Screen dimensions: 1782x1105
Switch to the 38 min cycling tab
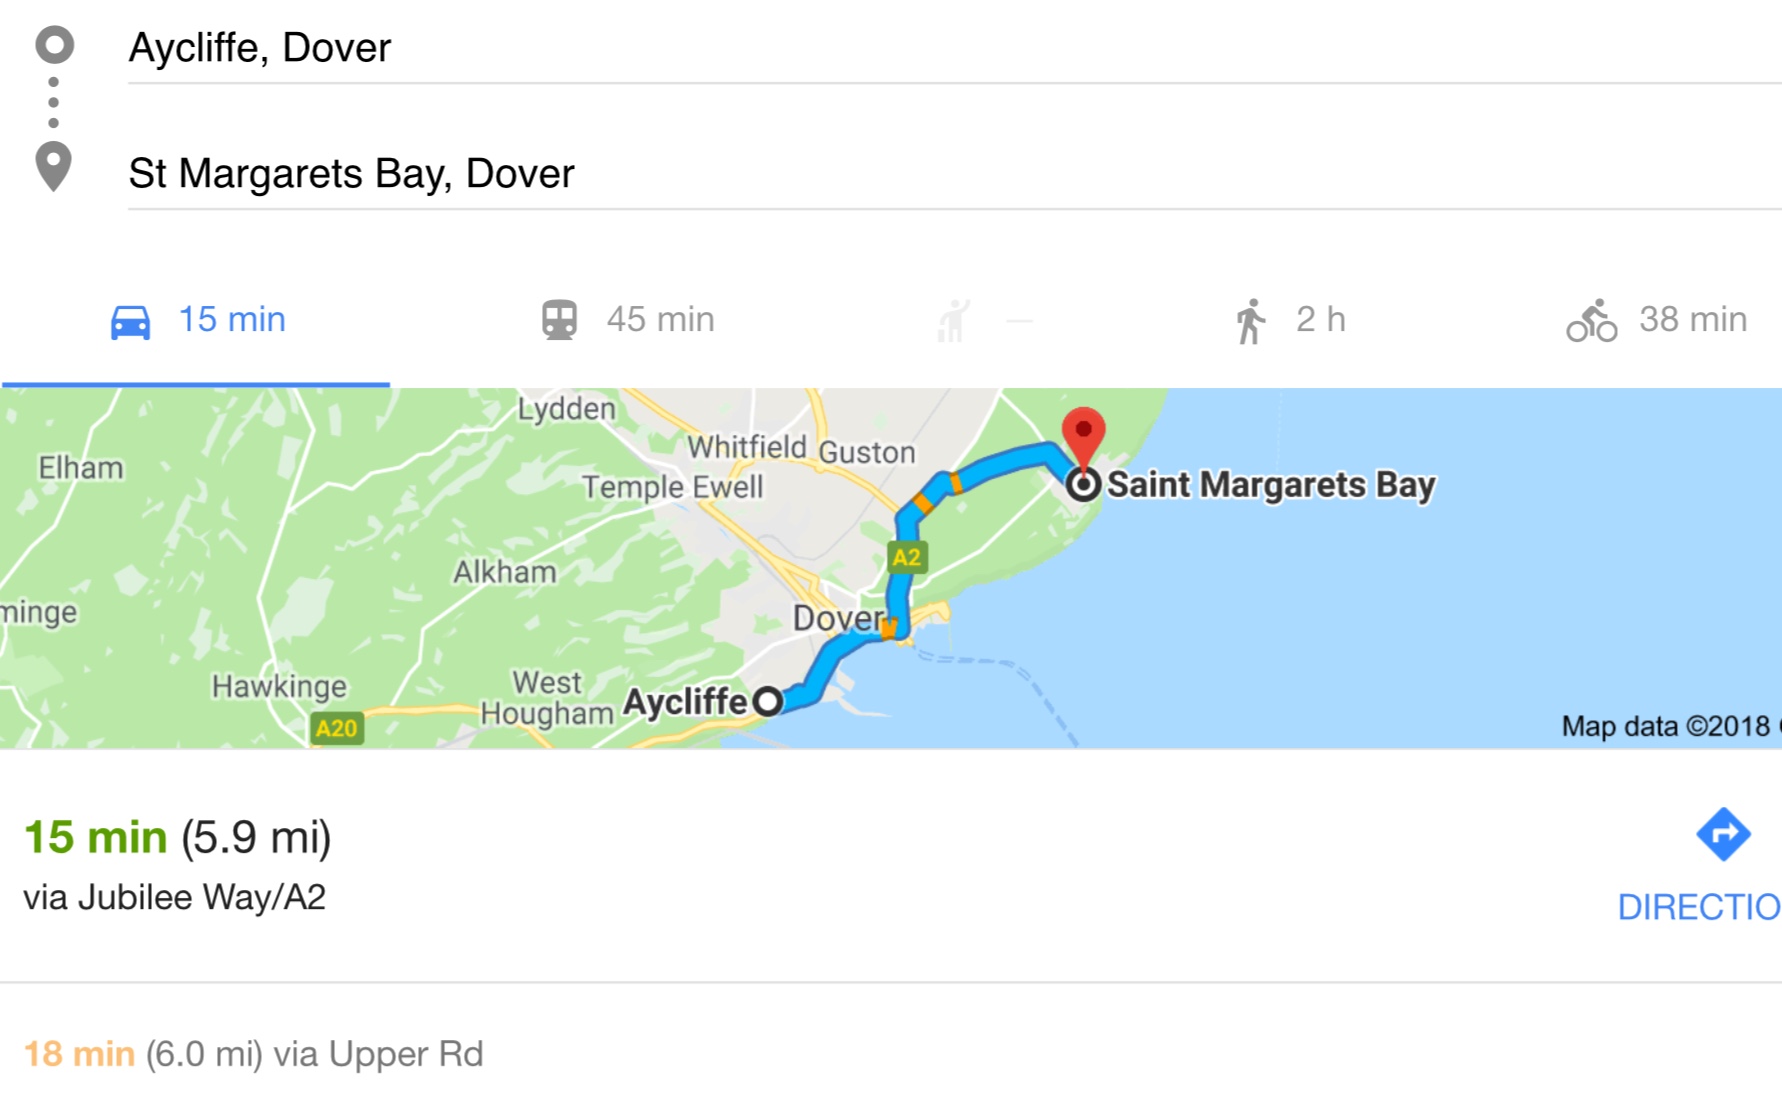click(x=1656, y=320)
